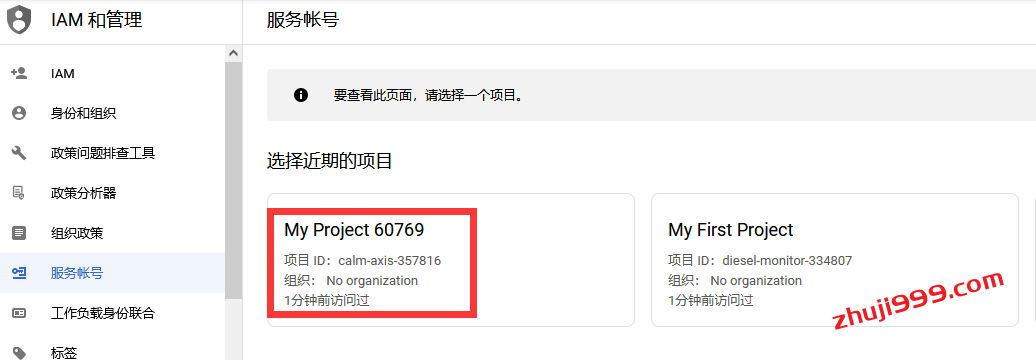Image resolution: width=1036 pixels, height=360 pixels.
Task: Select the My Project 60769 card
Action: (451, 260)
